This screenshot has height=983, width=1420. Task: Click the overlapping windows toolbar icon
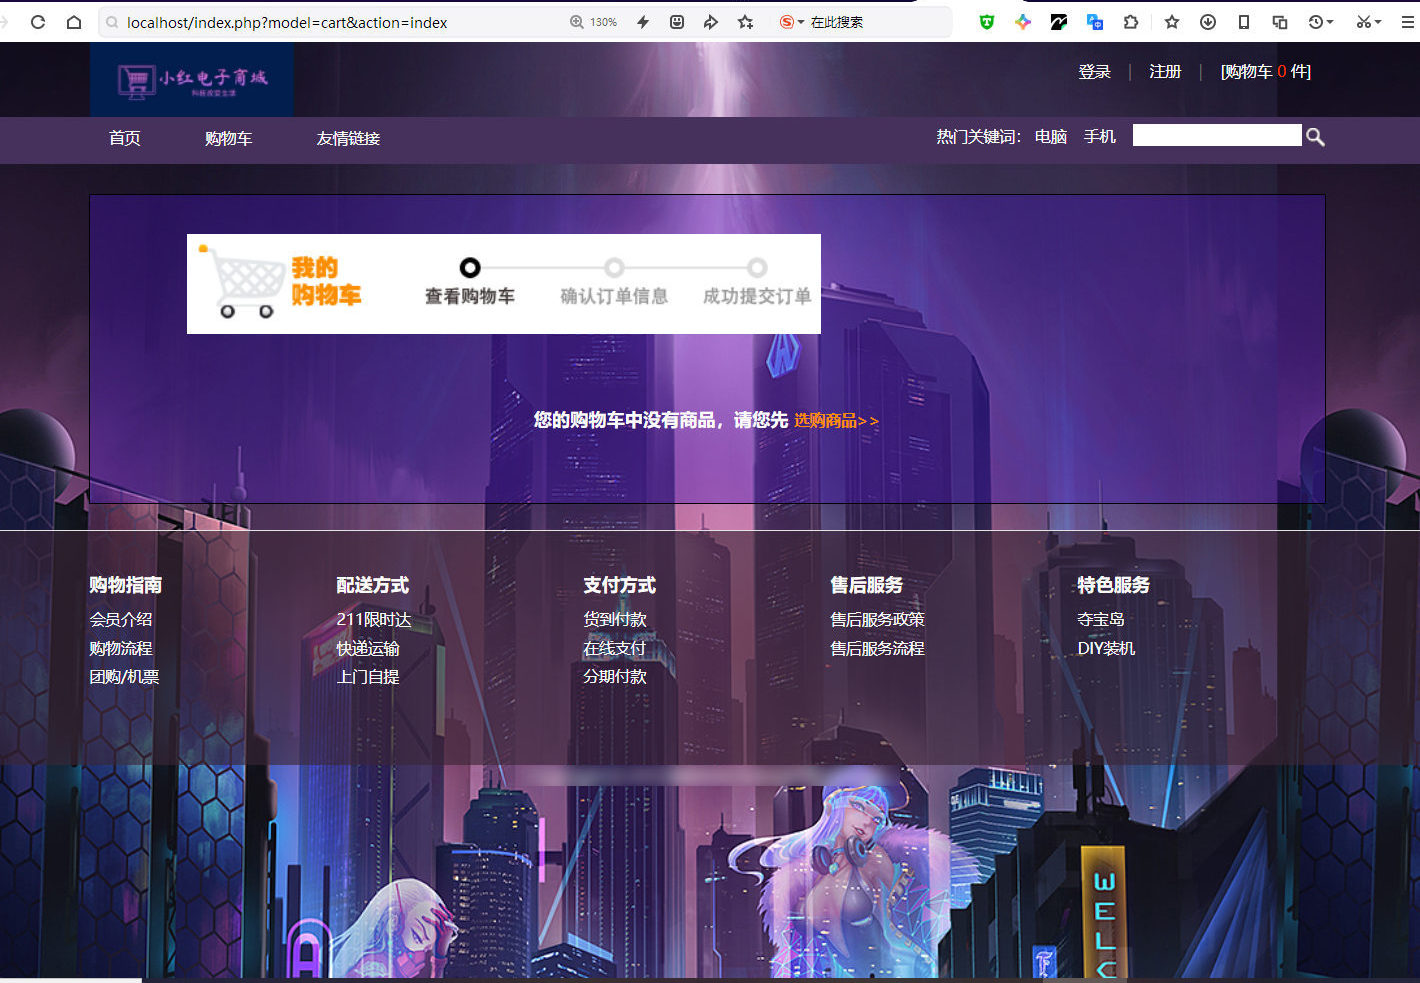(x=1280, y=22)
